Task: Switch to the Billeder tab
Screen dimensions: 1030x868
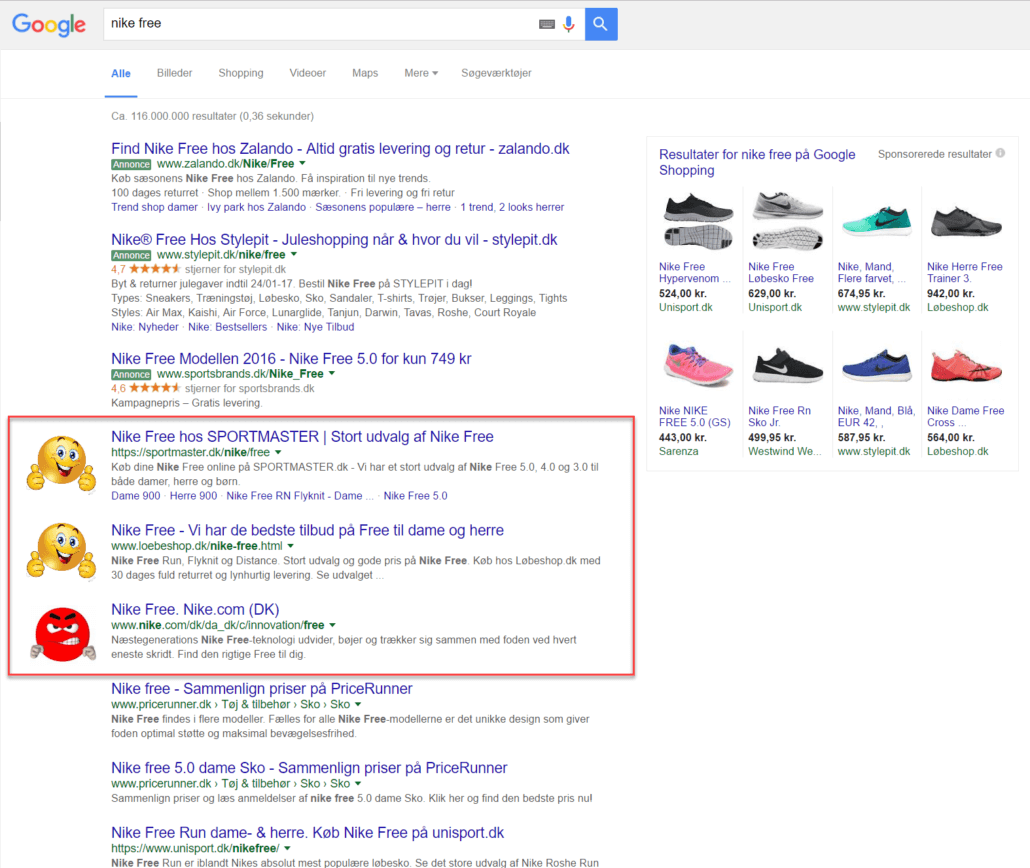Action: pos(174,73)
